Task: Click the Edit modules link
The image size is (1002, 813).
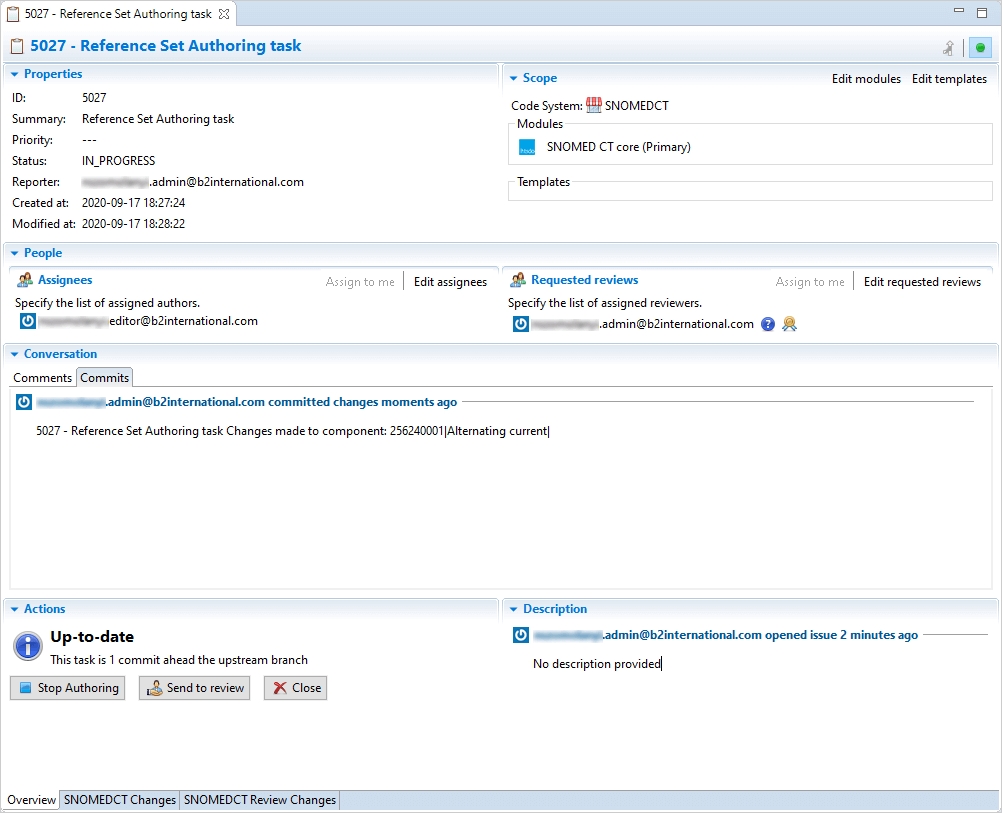Action: (x=866, y=79)
